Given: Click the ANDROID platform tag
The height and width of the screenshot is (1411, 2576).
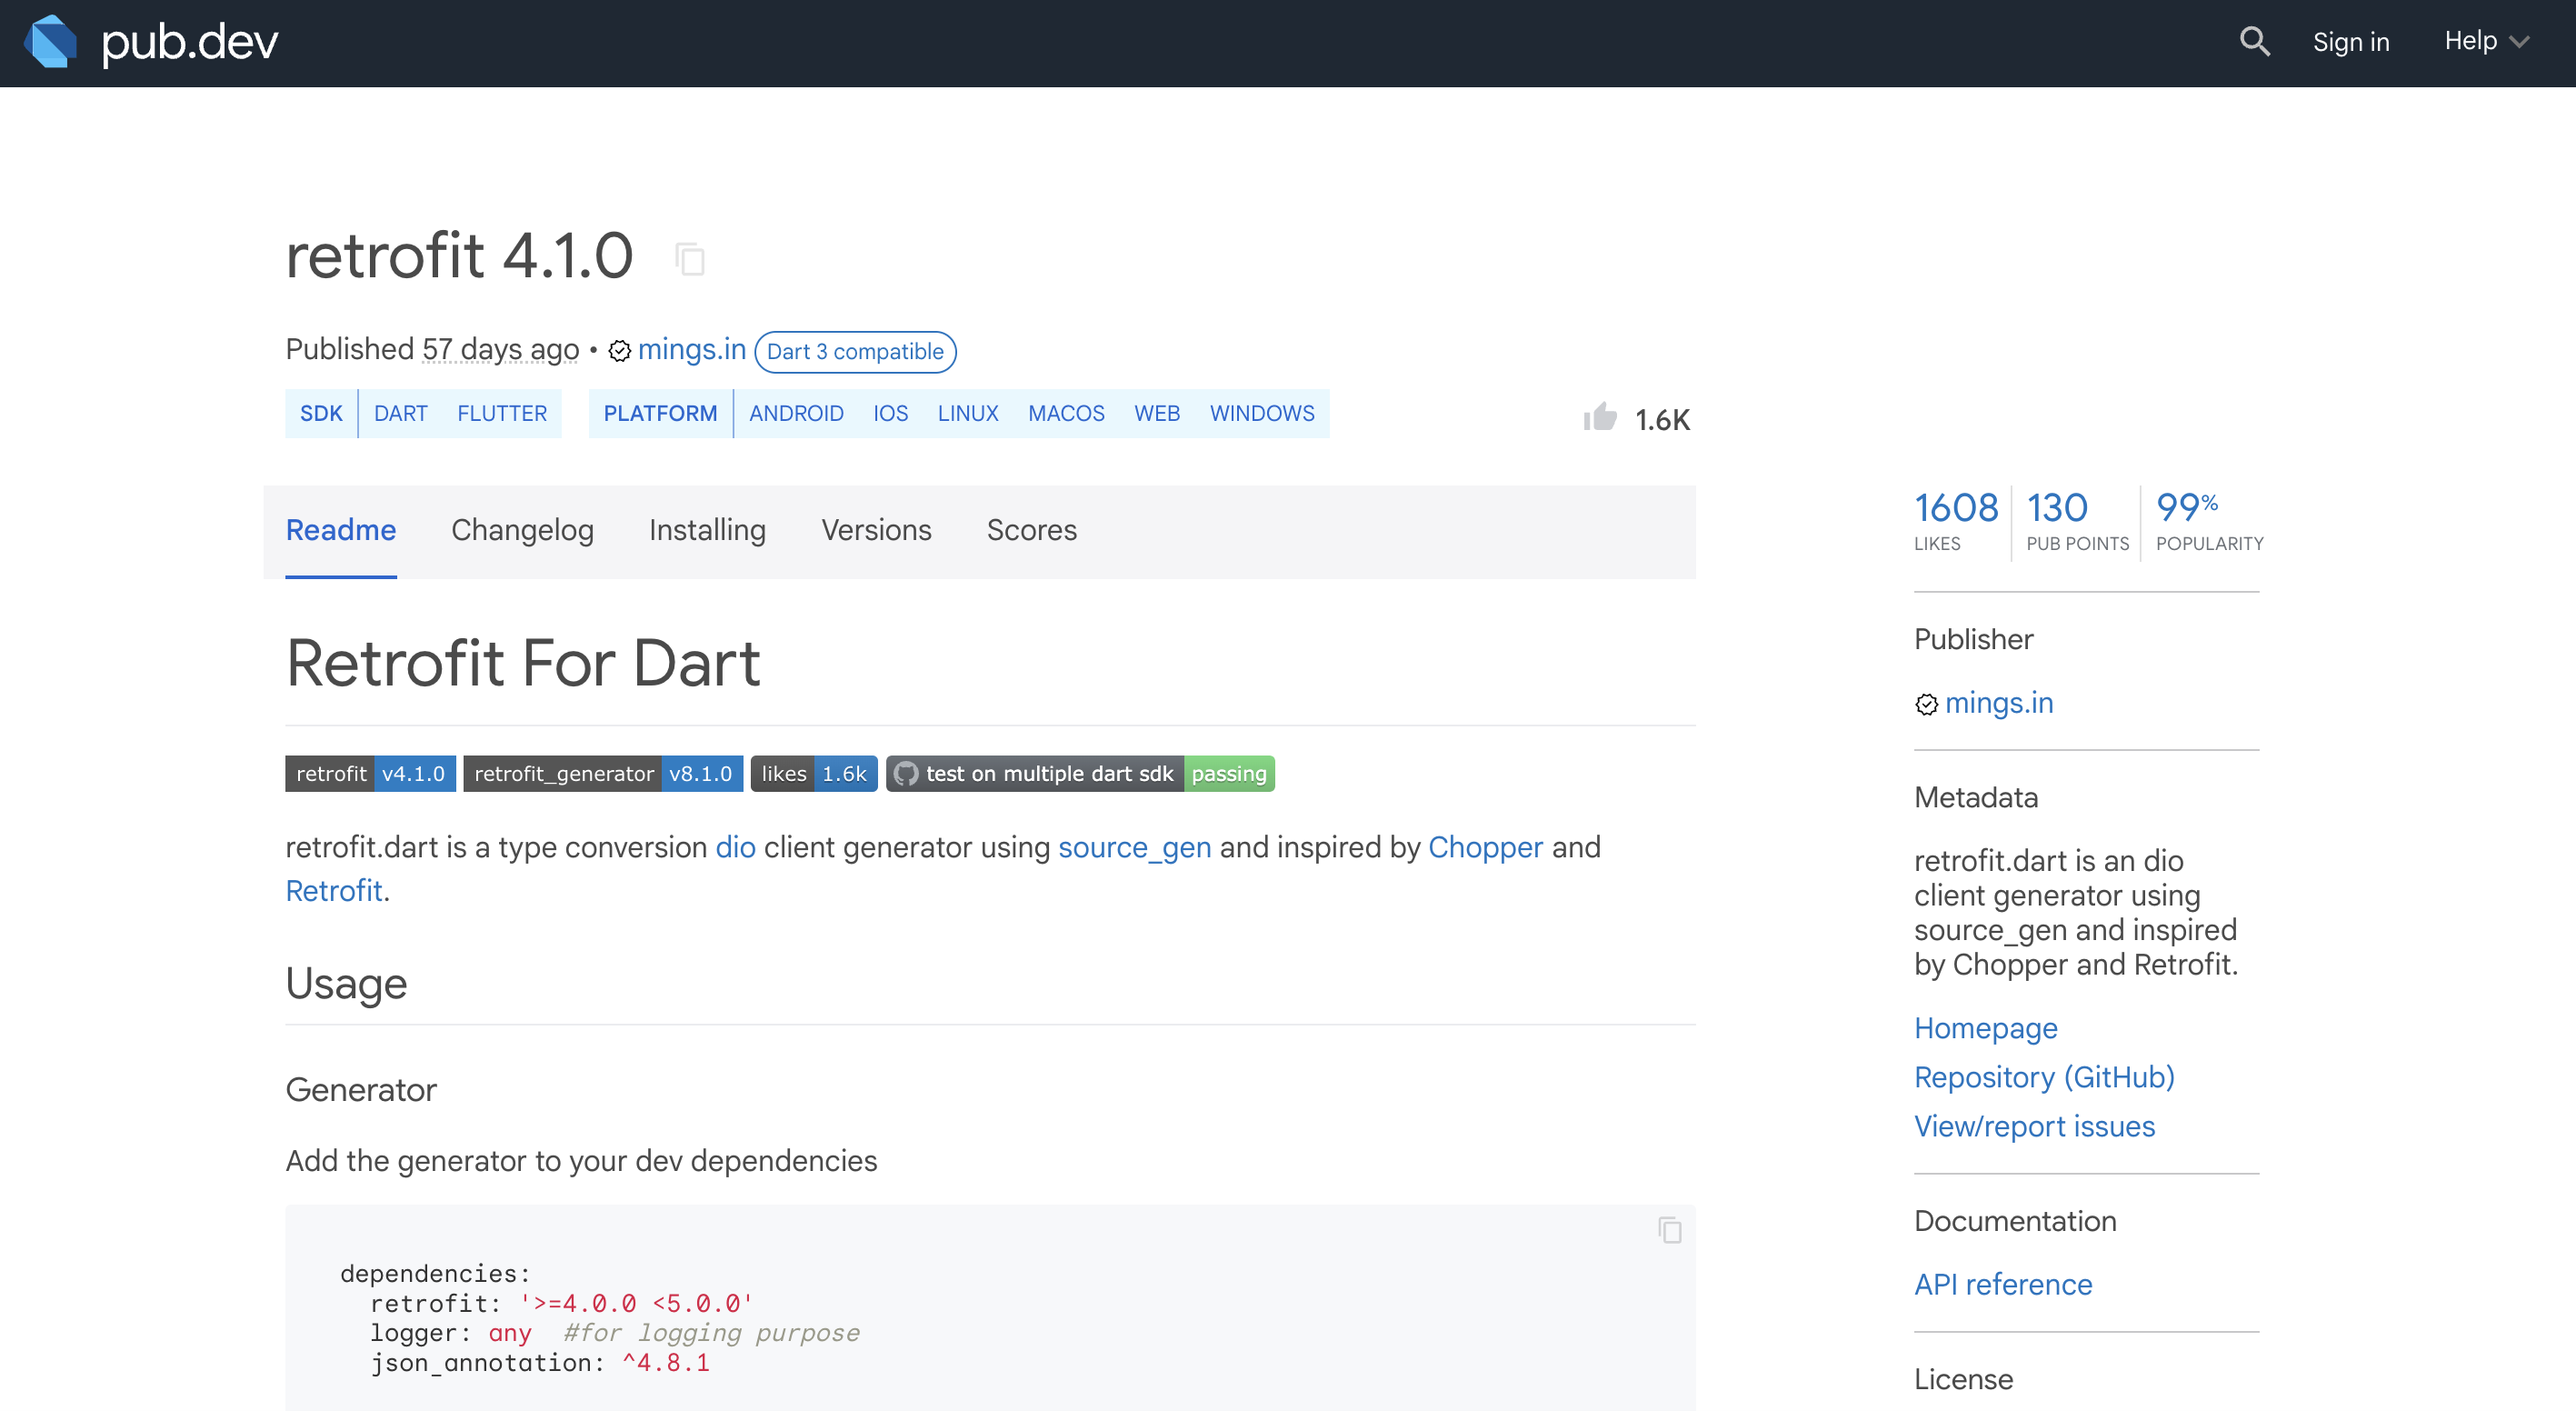Looking at the screenshot, I should (x=796, y=413).
